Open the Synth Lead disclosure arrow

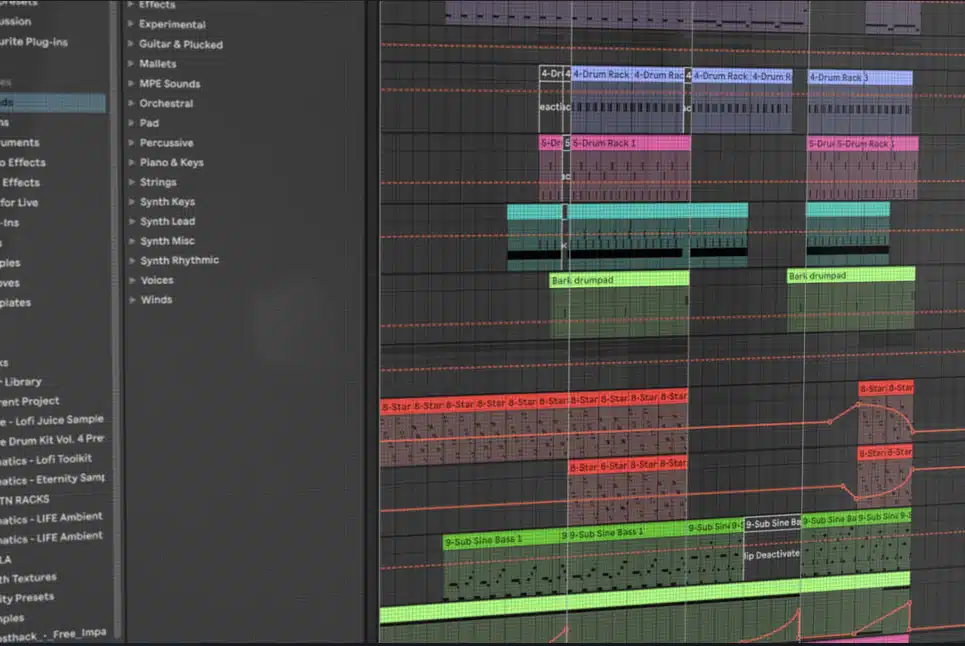pyautogui.click(x=131, y=221)
